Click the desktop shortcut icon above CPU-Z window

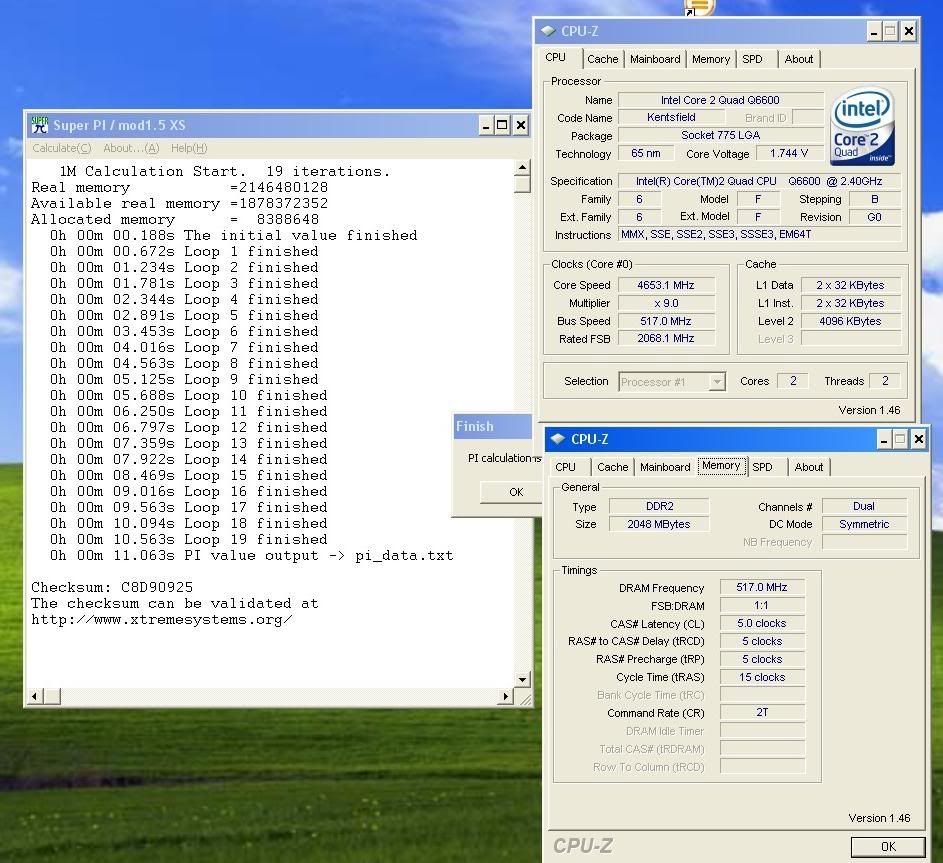[699, 7]
